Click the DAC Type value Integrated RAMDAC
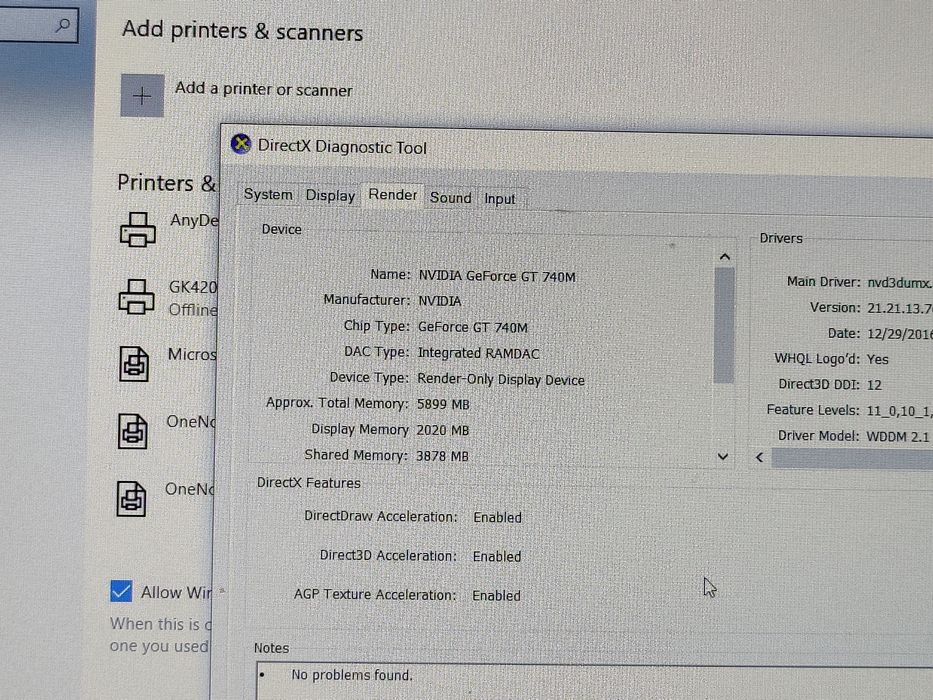 coord(478,354)
